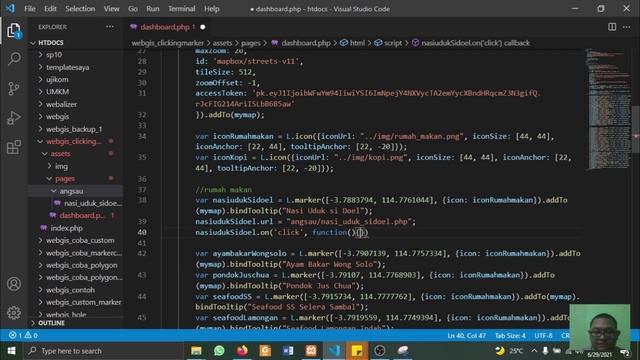The image size is (640, 360).
Task: Switch to the VS Code taskbar icon
Action: tap(334, 351)
